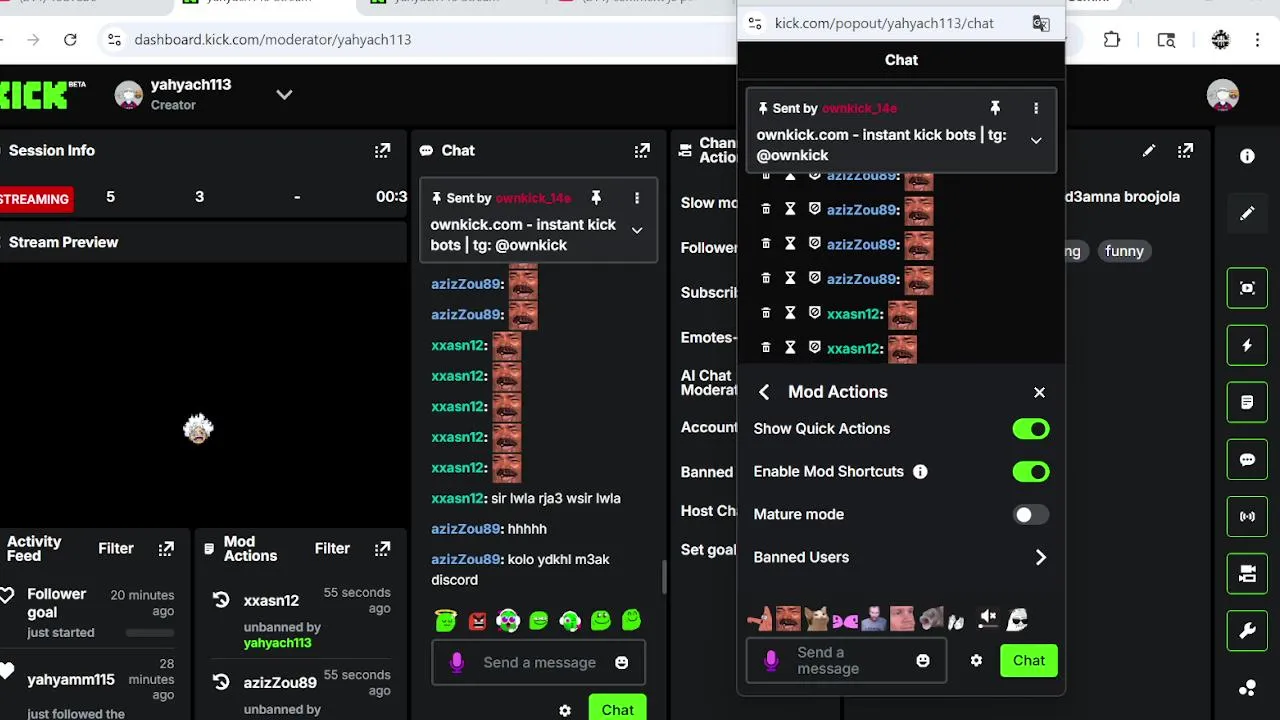Screen dimensions: 1280x720
Task: Send message with popout Chat button
Action: tap(1028, 660)
